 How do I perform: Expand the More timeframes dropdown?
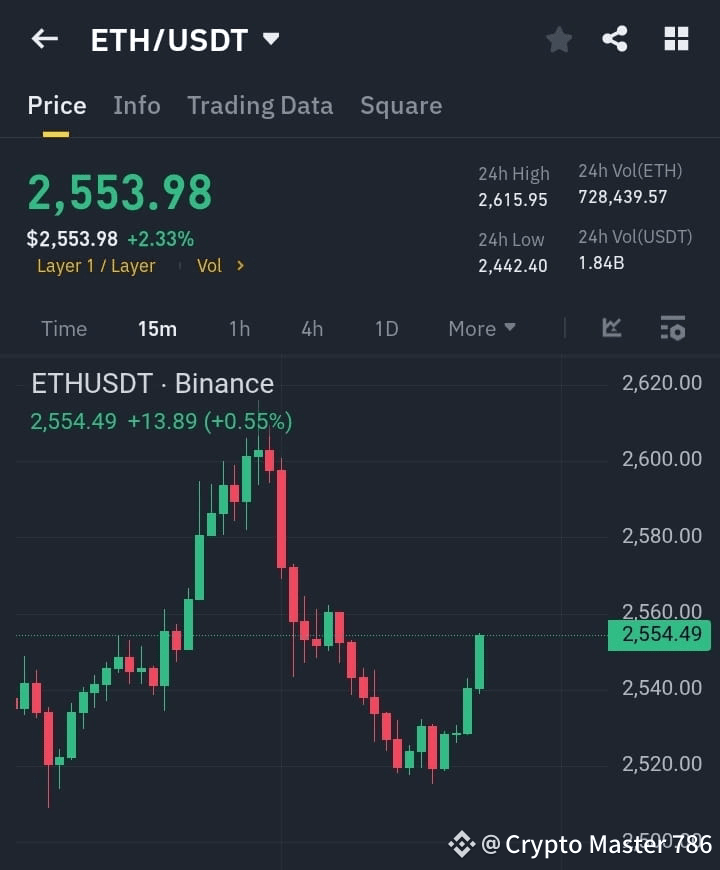click(481, 328)
